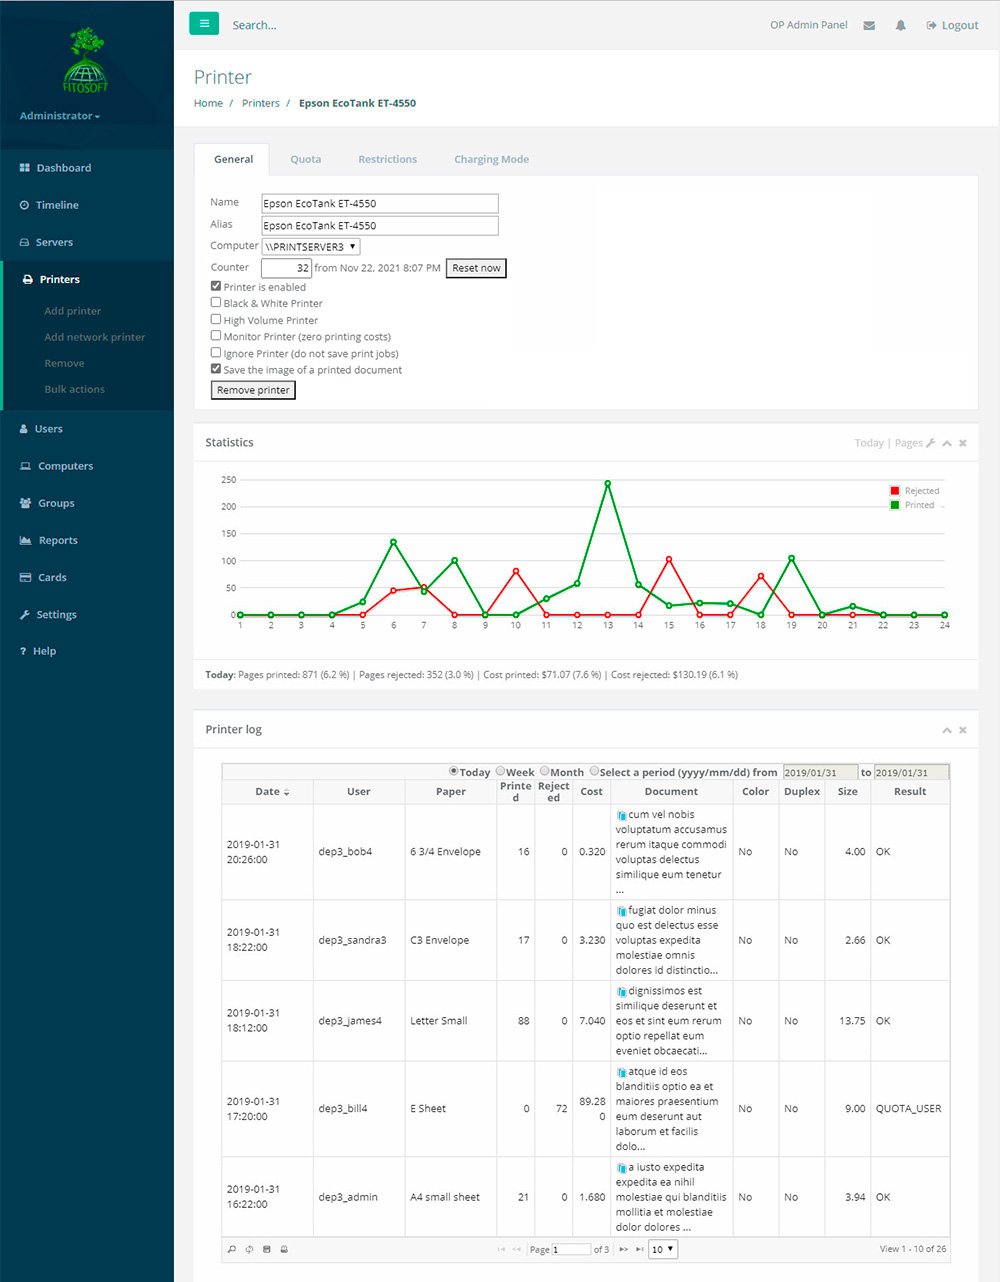The height and width of the screenshot is (1282, 1000).
Task: Open document icon for dep3_bill4 row
Action: pyautogui.click(x=621, y=1072)
